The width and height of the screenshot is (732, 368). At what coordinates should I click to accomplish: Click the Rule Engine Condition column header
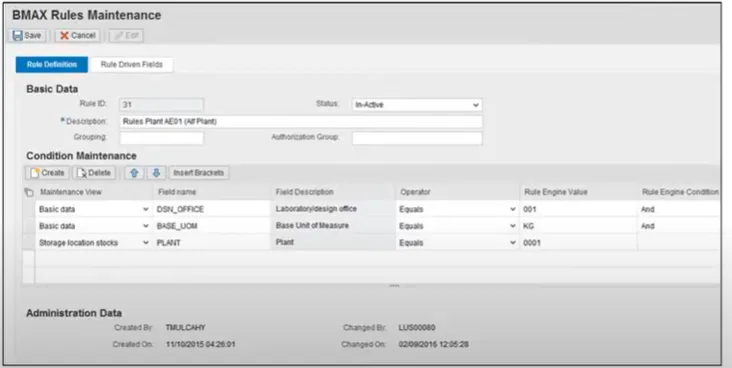pos(680,192)
